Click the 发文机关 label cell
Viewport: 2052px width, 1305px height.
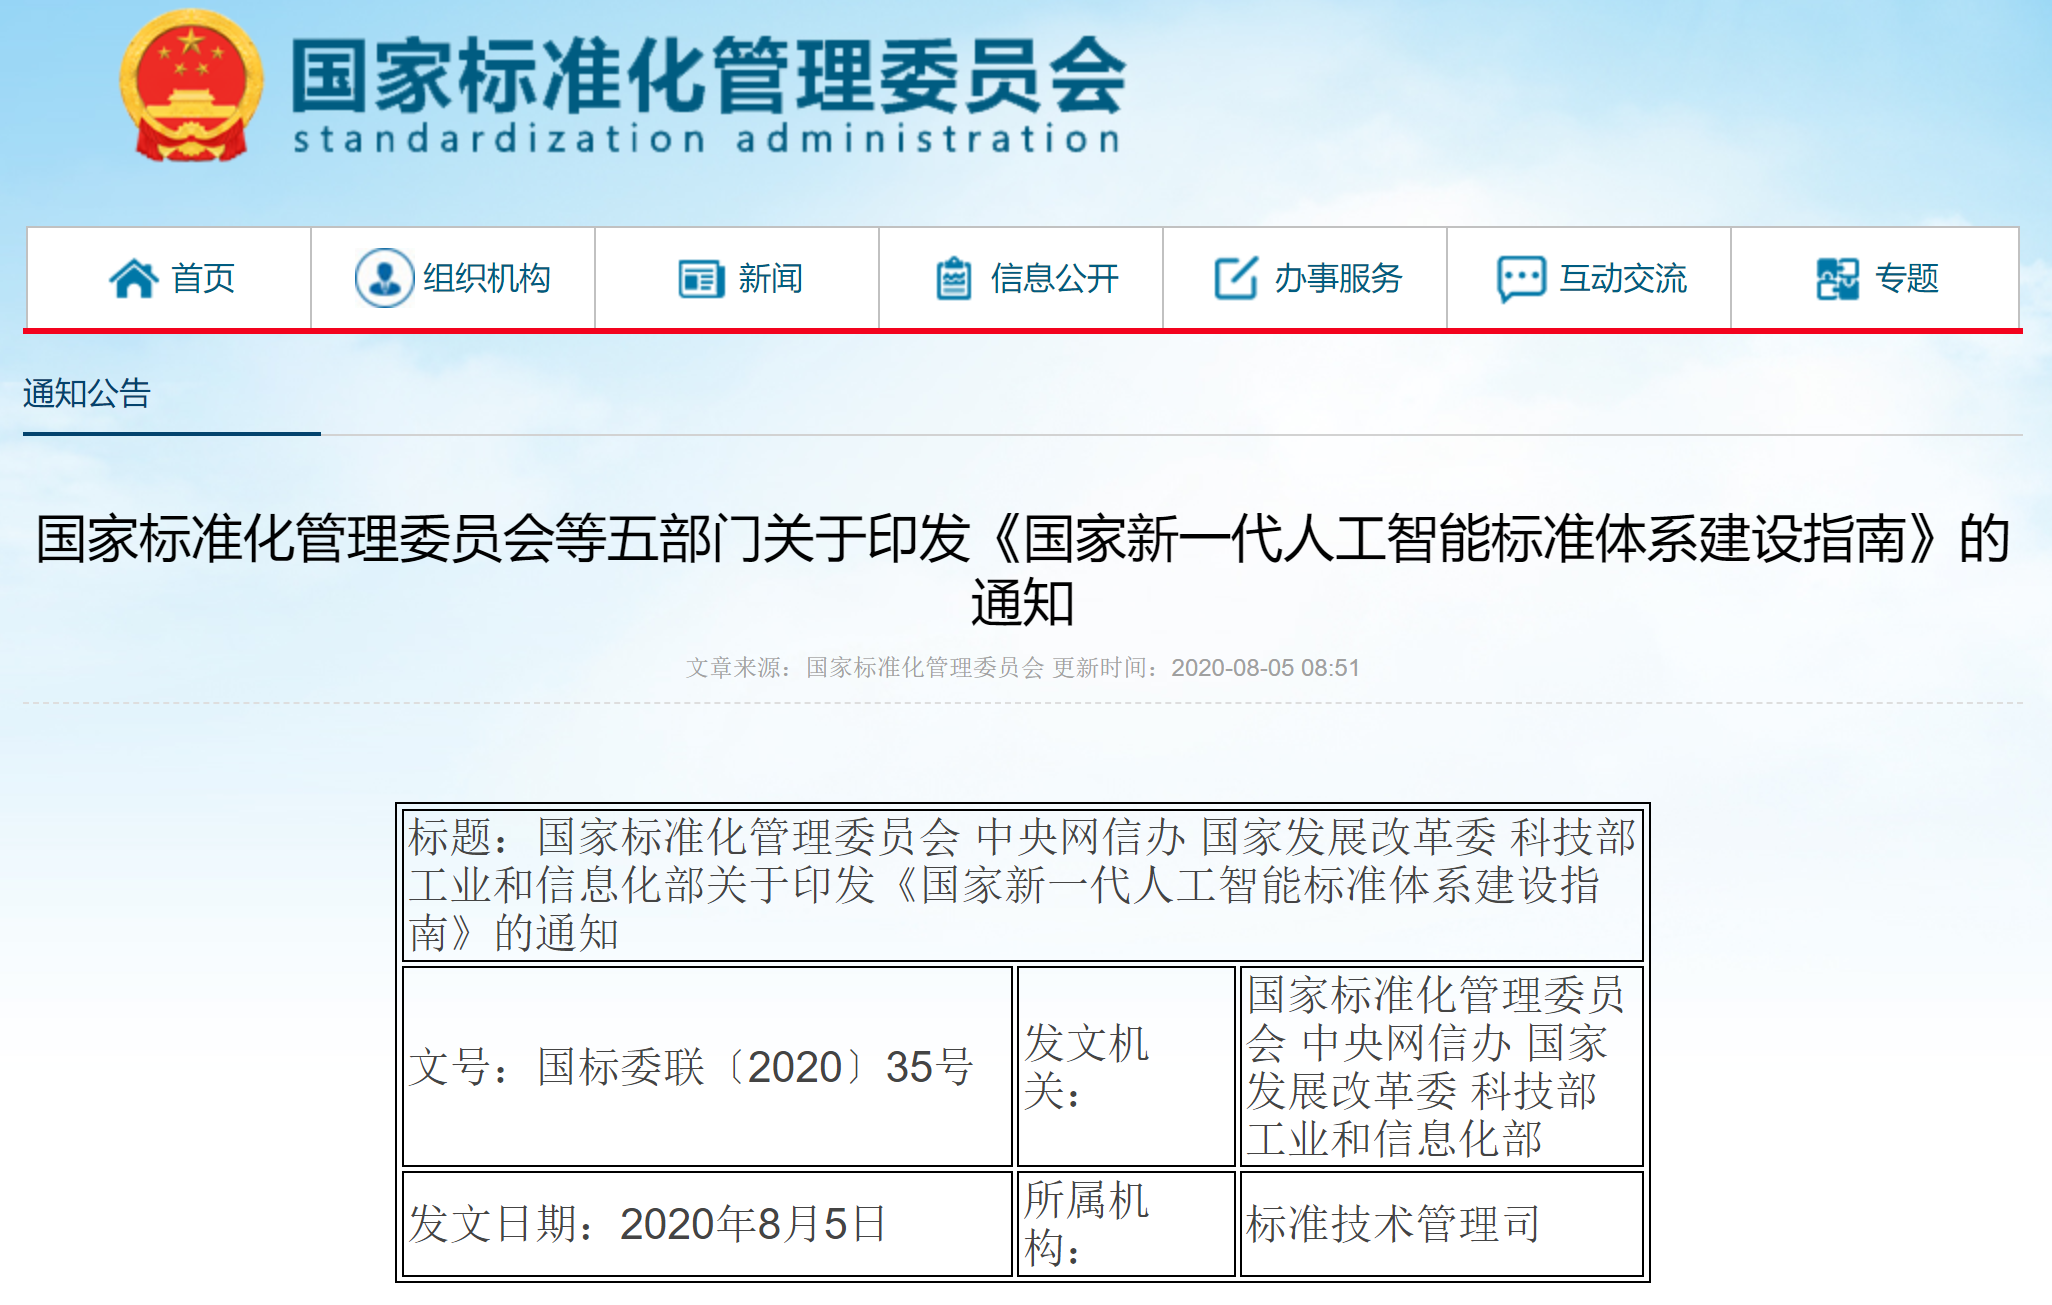tap(1126, 1066)
